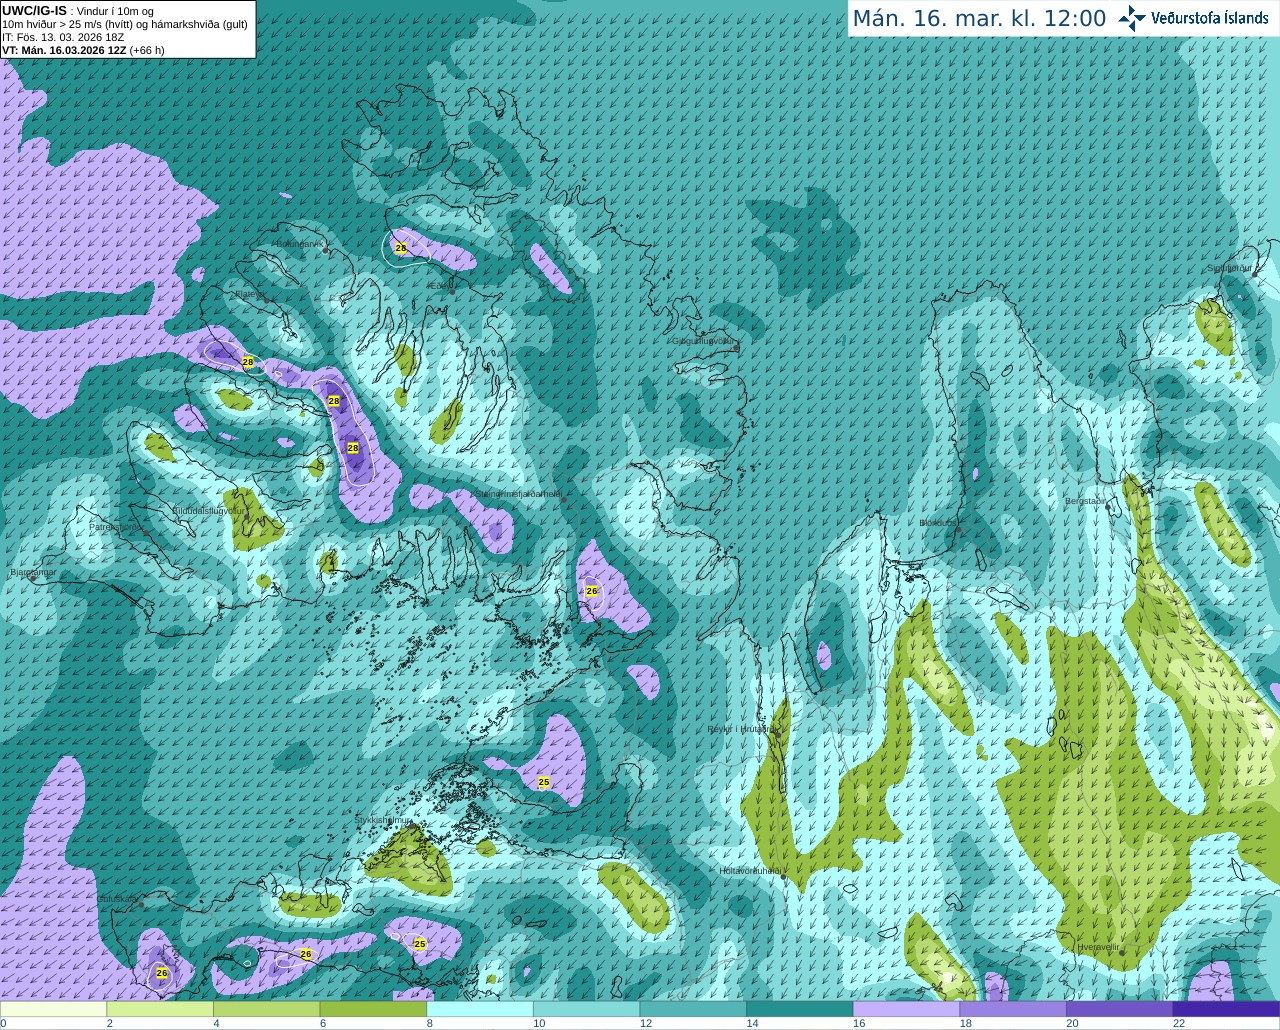Click the Bíldudalsflugvöllur station label
This screenshot has height=1030, width=1280.
209,510
